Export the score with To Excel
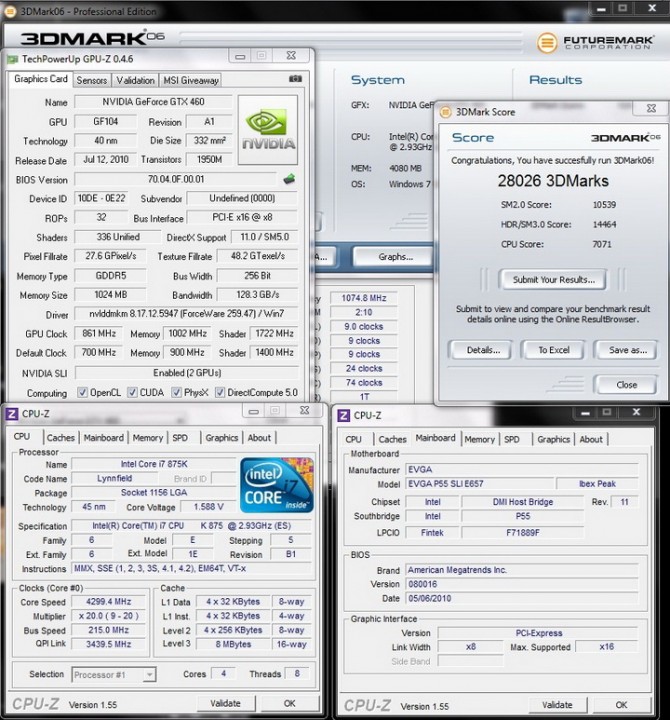The height and width of the screenshot is (720, 670). point(554,350)
